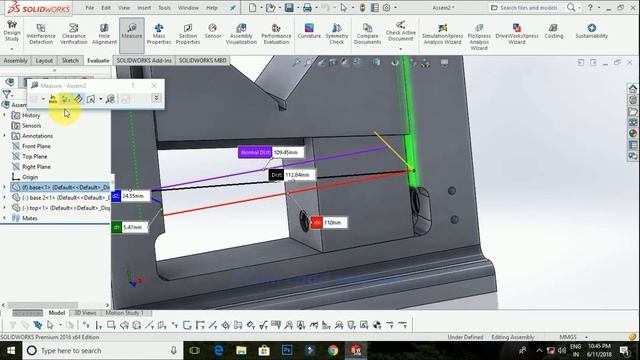Open the Motion Study 1 bottom tab
Image resolution: width=640 pixels, height=360 pixels.
[125, 313]
